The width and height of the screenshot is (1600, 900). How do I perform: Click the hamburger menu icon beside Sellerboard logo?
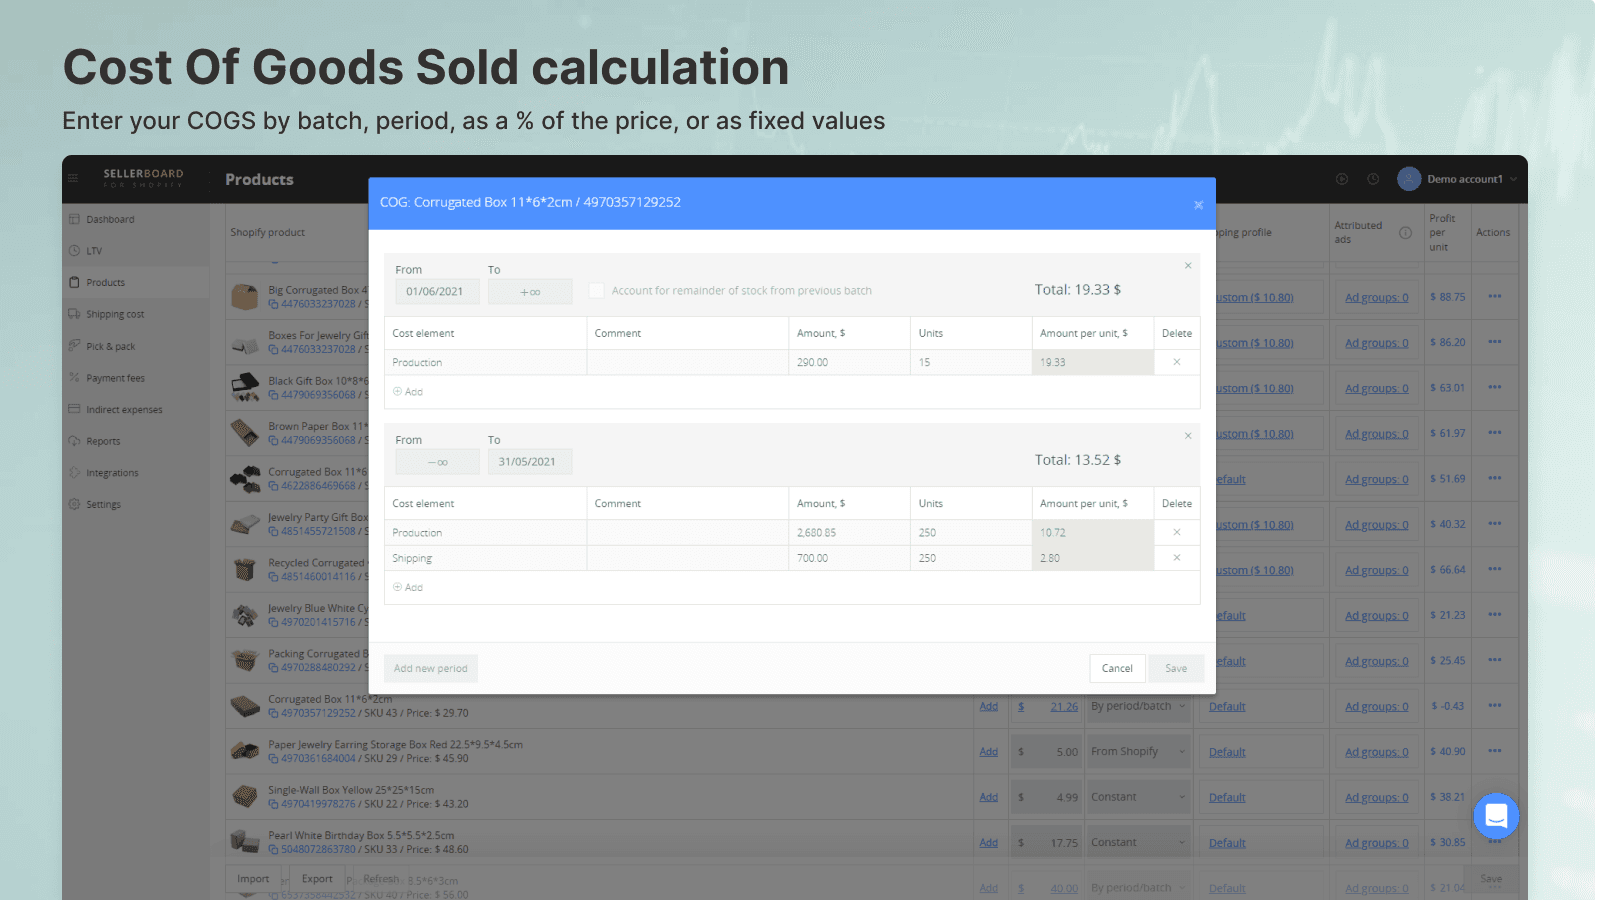tap(73, 179)
